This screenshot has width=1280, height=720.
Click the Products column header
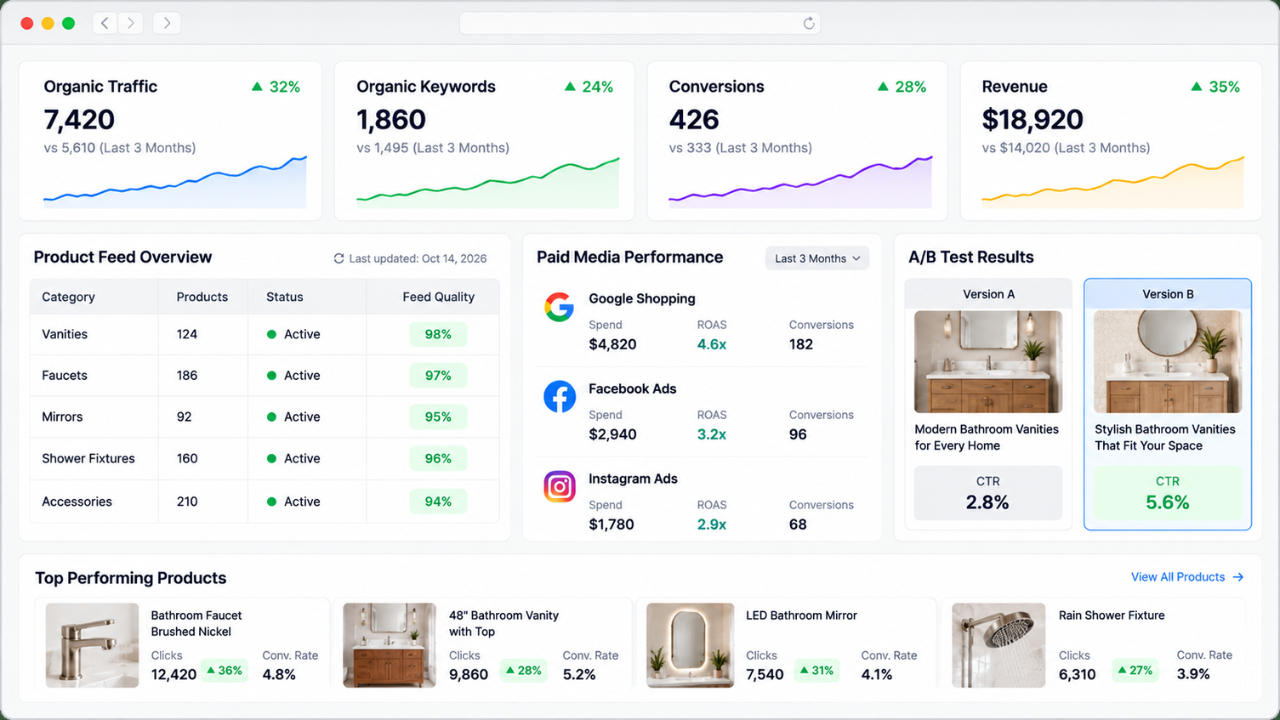202,297
